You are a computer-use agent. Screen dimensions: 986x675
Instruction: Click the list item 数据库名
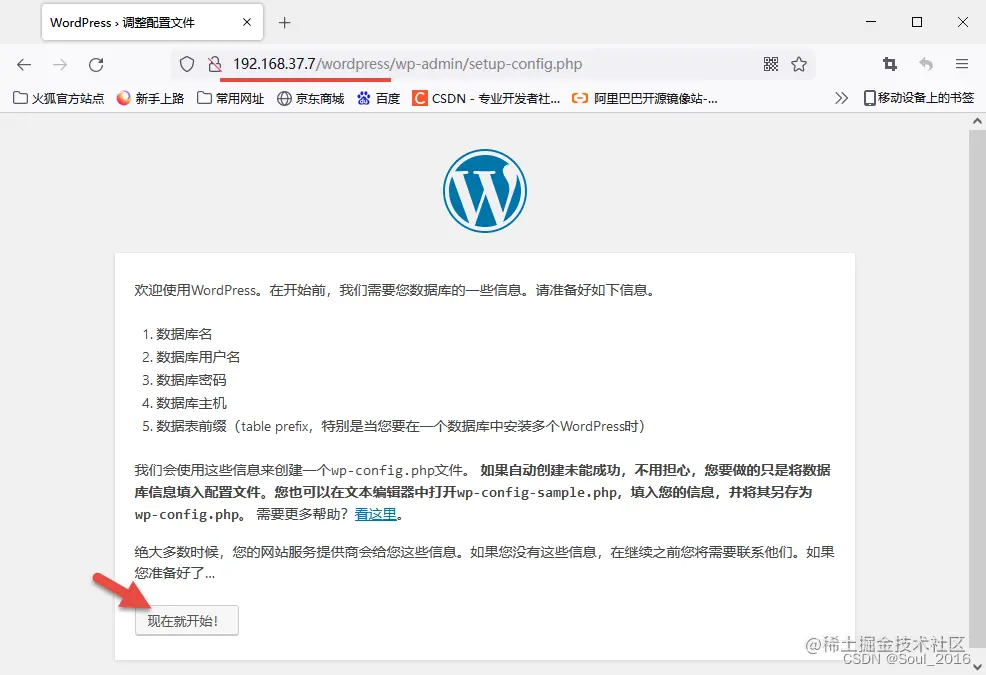(184, 334)
